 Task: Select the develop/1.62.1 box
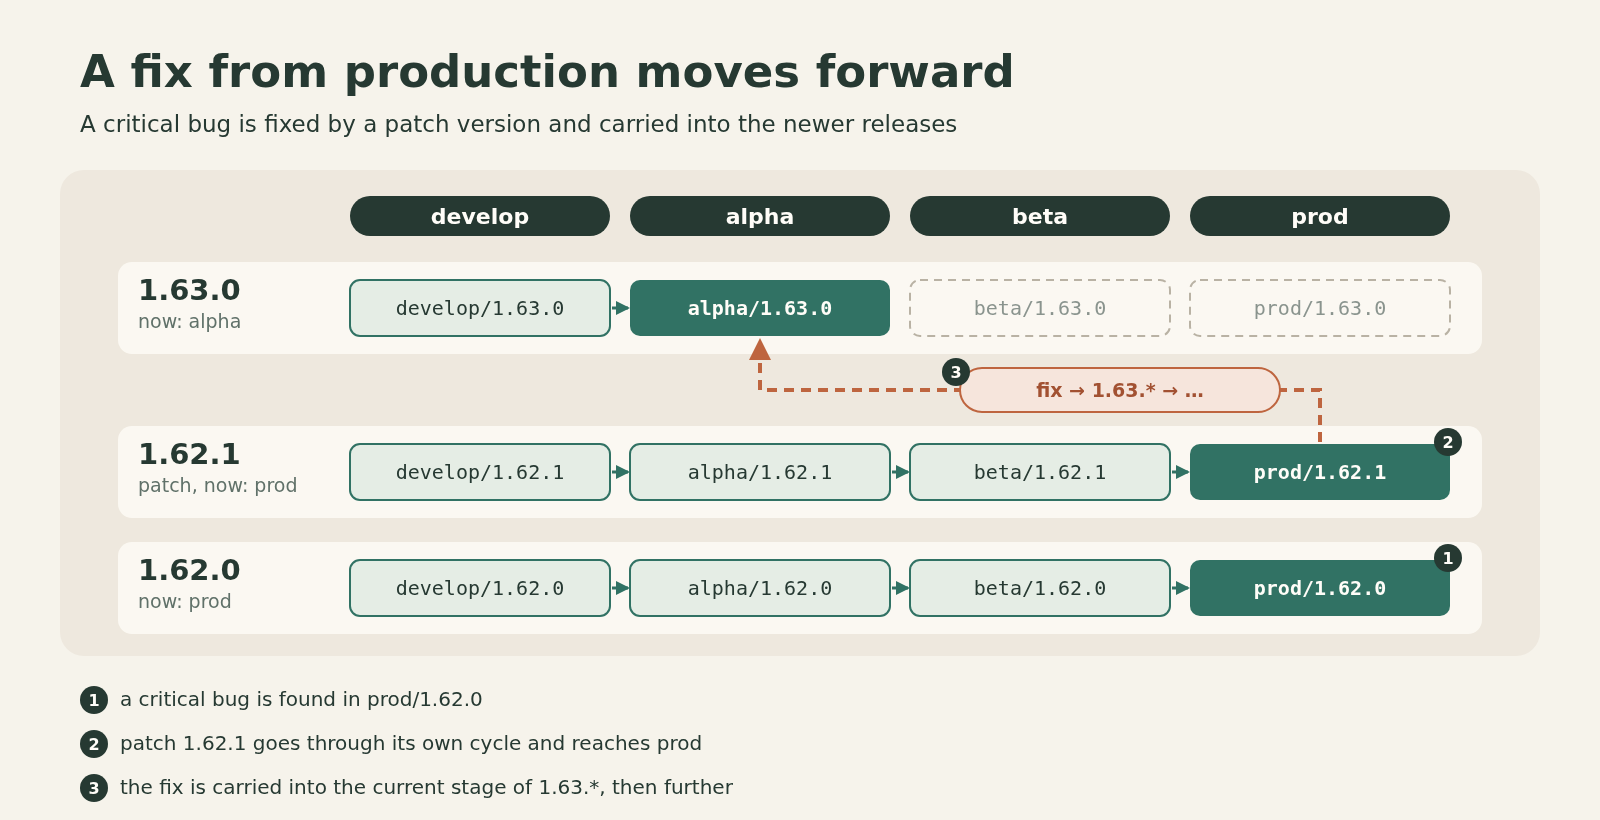[x=480, y=472]
